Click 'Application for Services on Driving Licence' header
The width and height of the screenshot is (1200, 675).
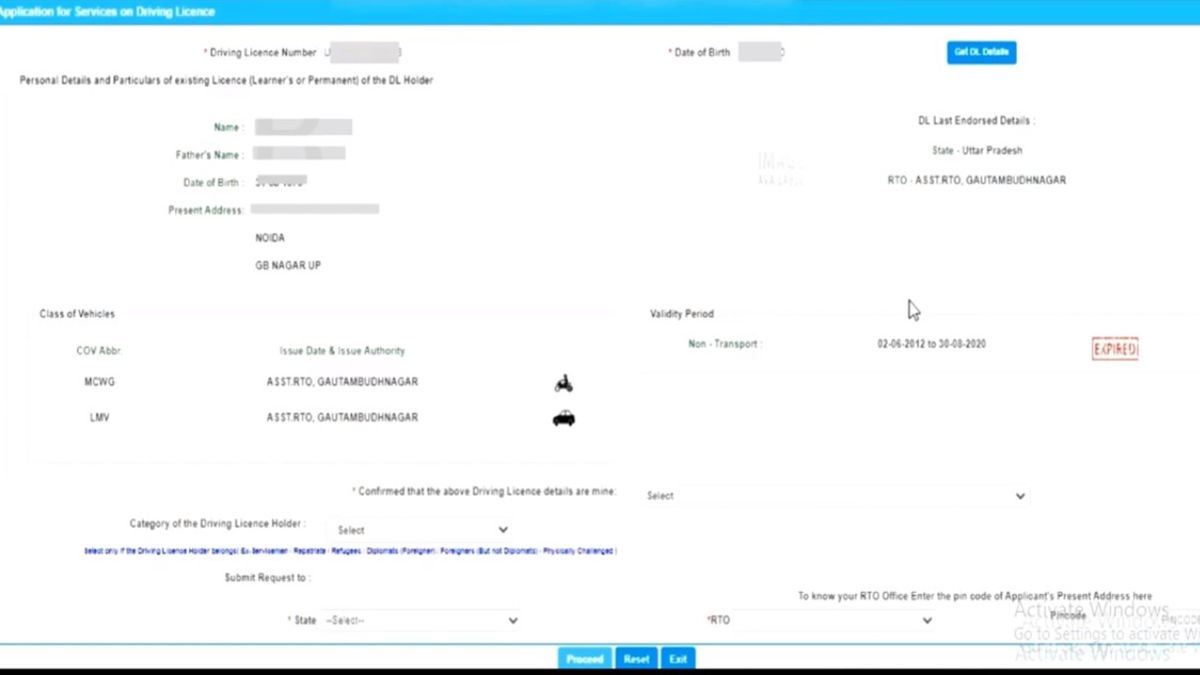coord(107,12)
